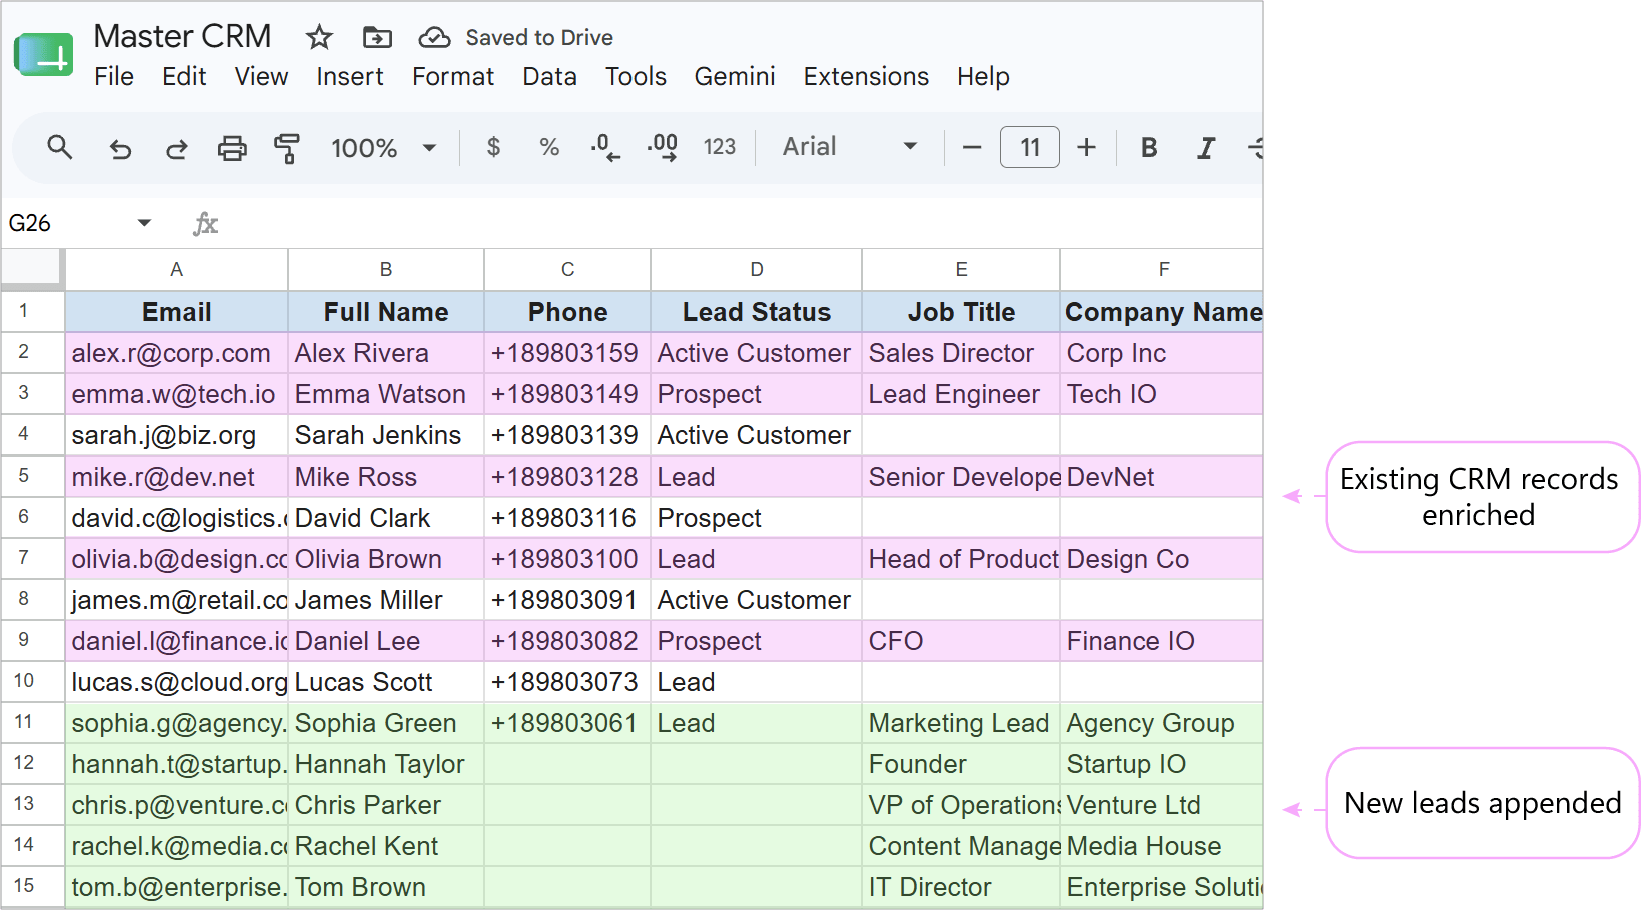Open the Arial font dropdown

[850, 147]
